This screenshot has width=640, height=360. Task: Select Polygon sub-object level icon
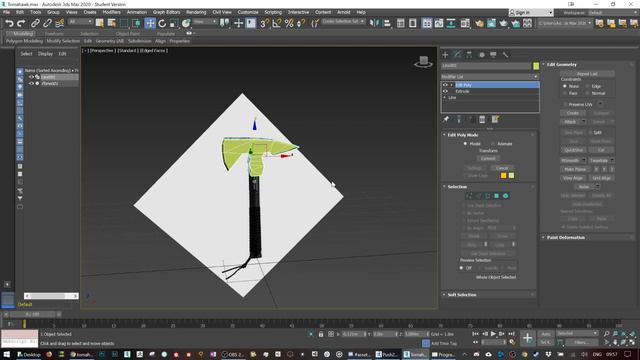(x=497, y=196)
